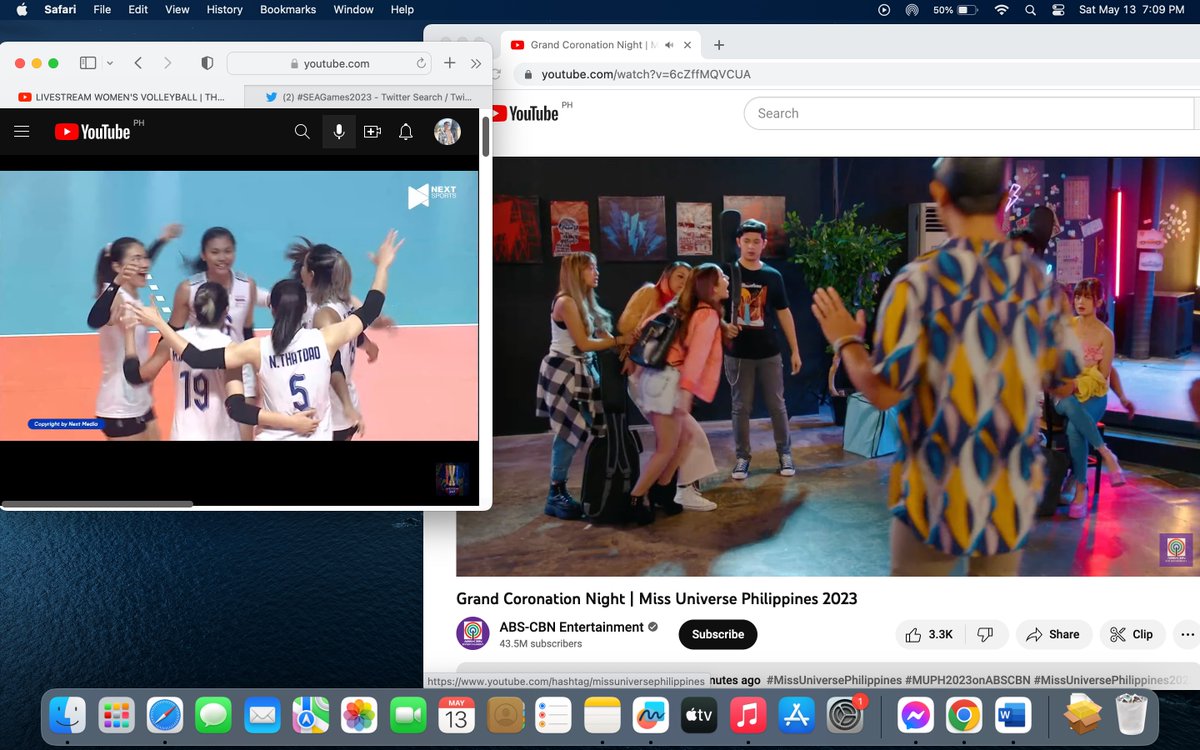
Task: Open the File menu
Action: tap(102, 9)
